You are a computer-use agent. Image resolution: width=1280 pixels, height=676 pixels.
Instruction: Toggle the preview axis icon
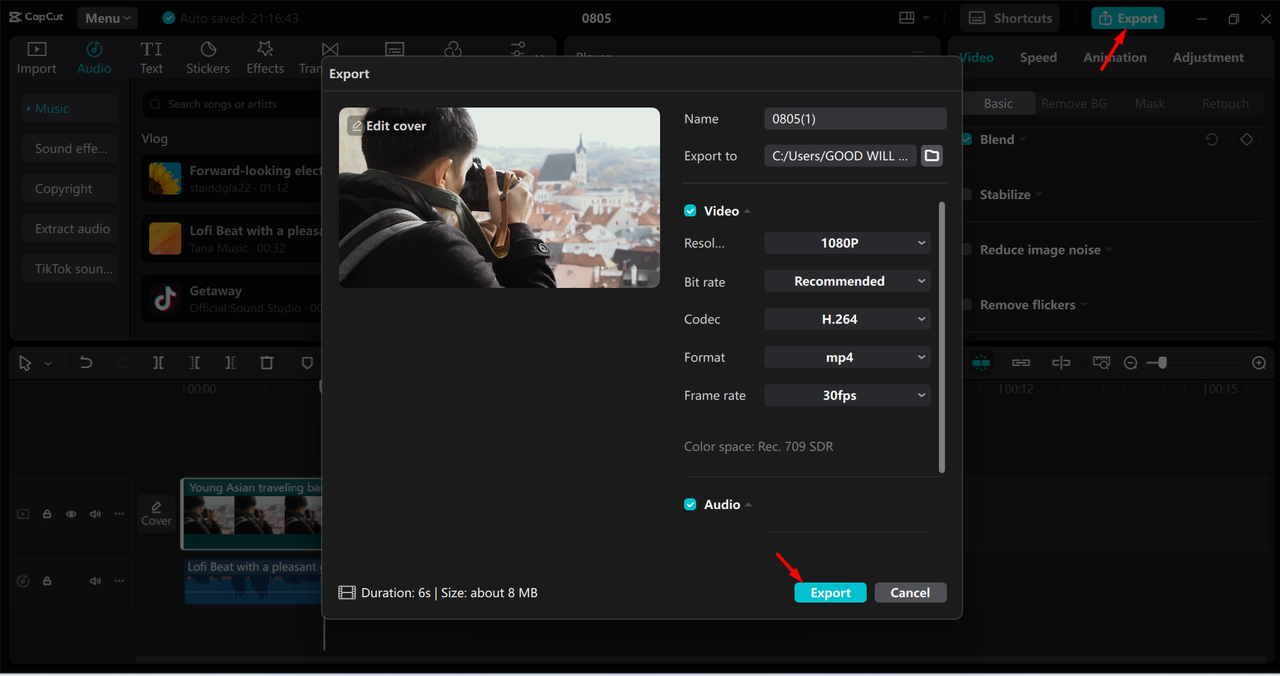click(1061, 363)
